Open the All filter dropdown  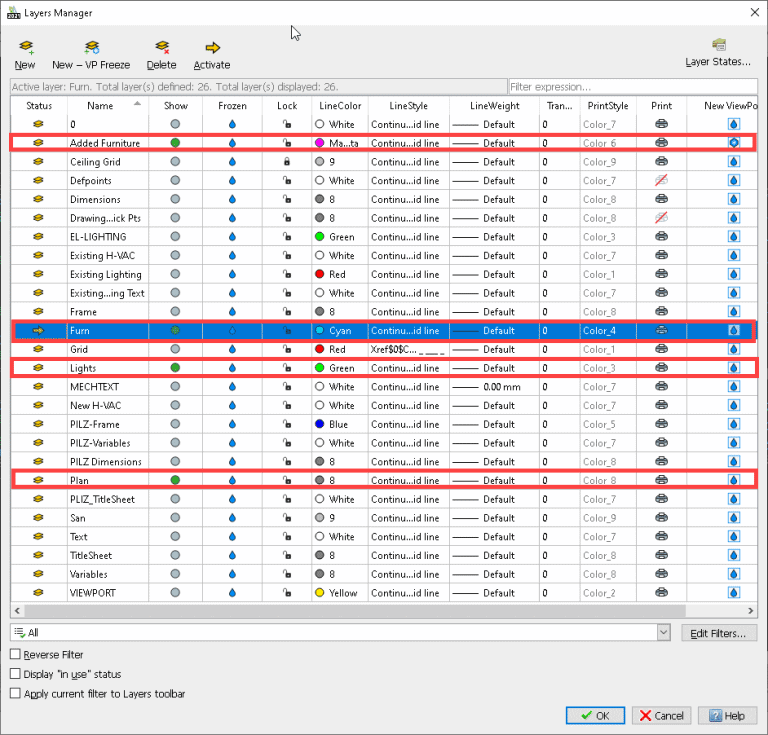tap(663, 632)
